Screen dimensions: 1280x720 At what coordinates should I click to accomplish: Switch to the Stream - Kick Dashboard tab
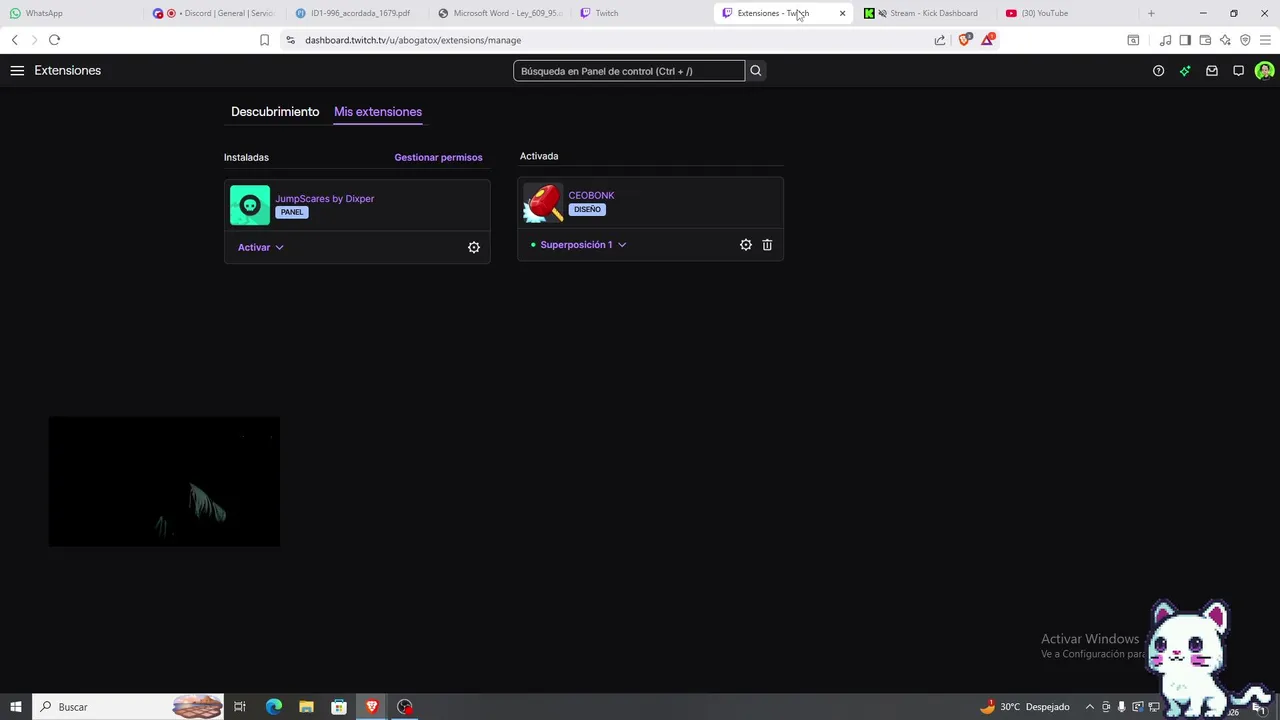(x=928, y=13)
